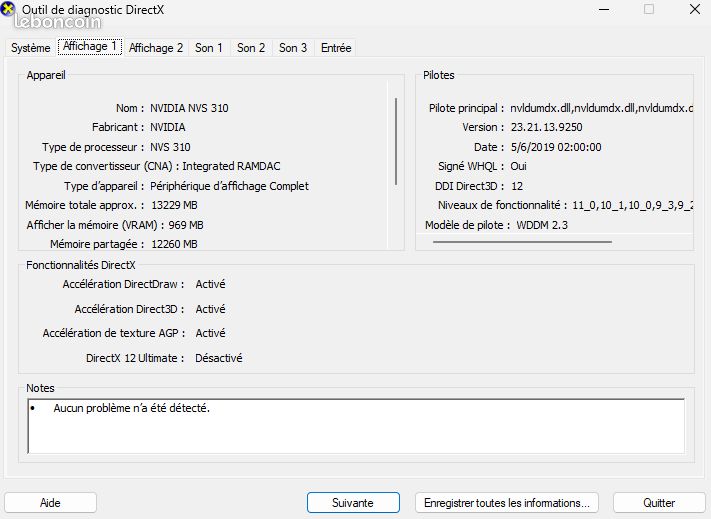The width and height of the screenshot is (711, 519).
Task: Go to the Son 1 tab
Action: [209, 48]
